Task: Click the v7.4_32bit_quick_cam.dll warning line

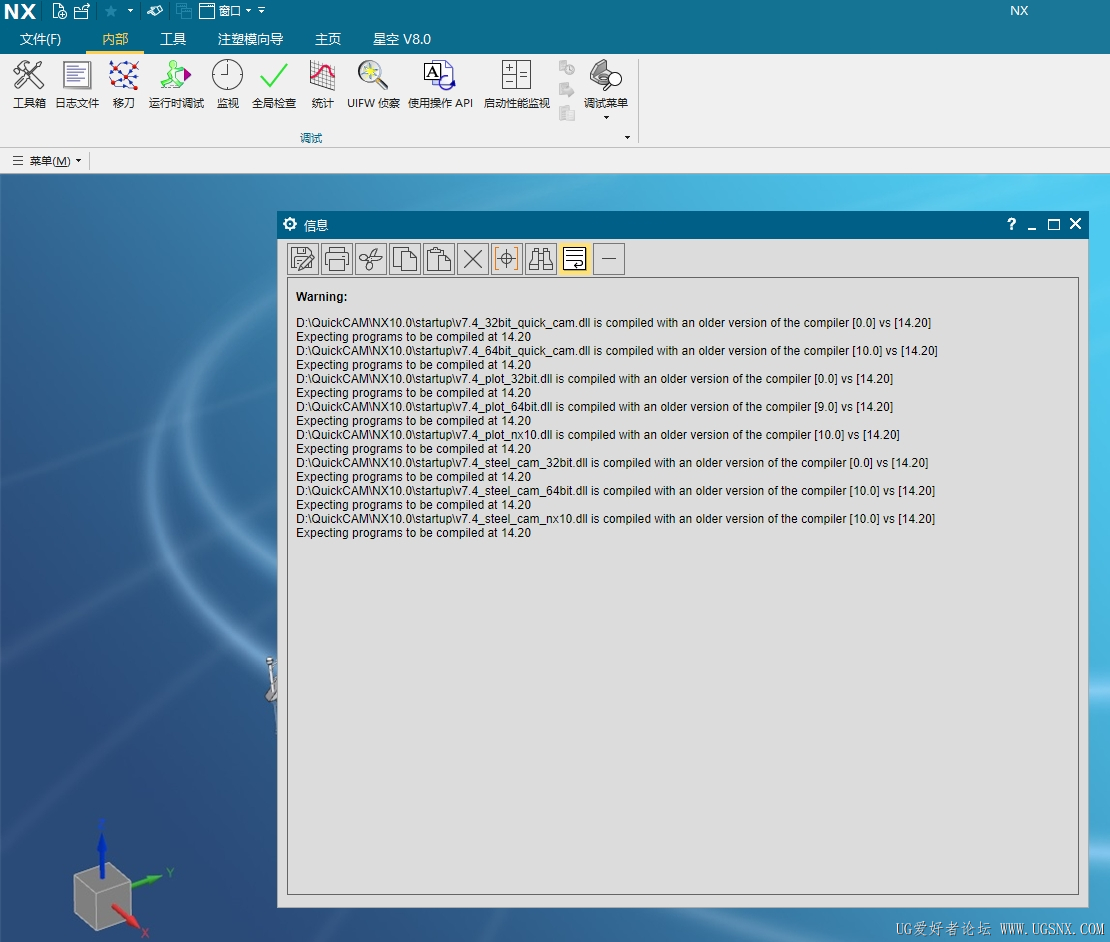Action: pyautogui.click(x=614, y=323)
